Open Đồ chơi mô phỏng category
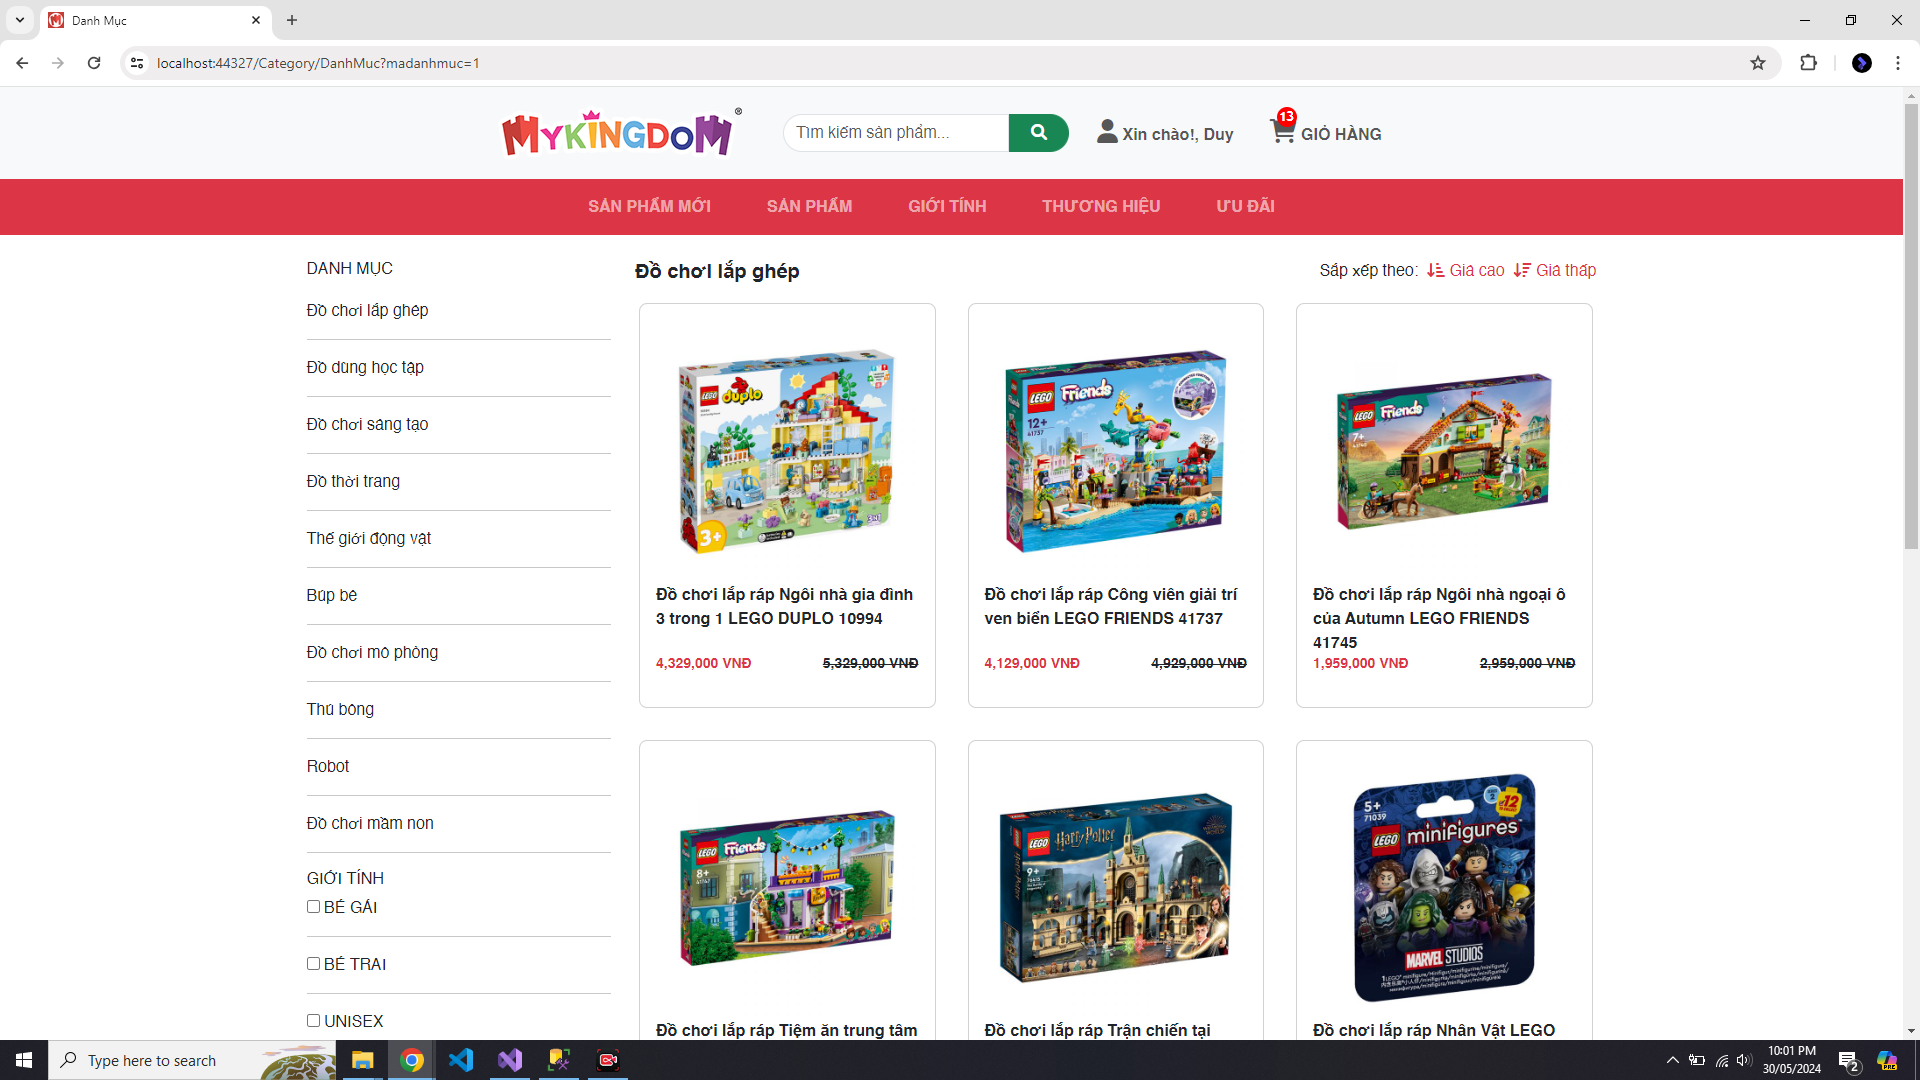The width and height of the screenshot is (1920, 1080). pos(372,652)
